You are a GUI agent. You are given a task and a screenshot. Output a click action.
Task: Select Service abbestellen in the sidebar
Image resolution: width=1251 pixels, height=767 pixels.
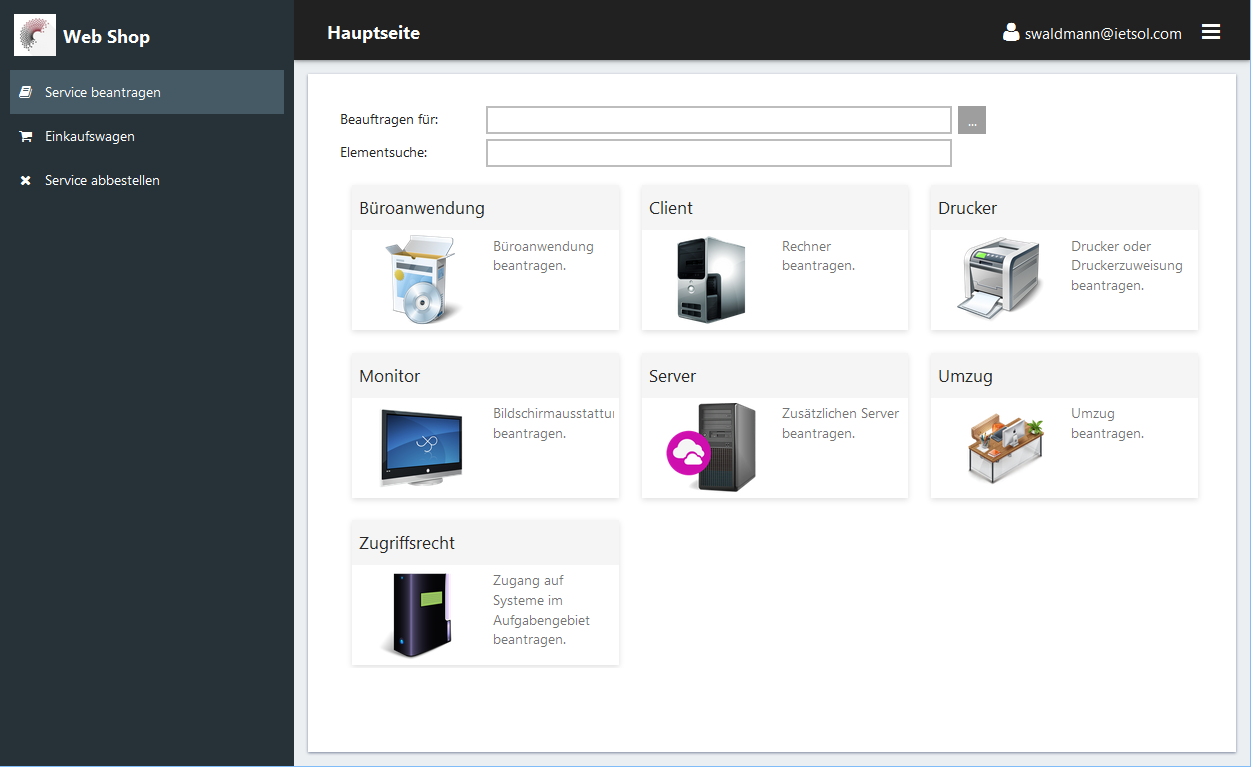click(x=105, y=180)
